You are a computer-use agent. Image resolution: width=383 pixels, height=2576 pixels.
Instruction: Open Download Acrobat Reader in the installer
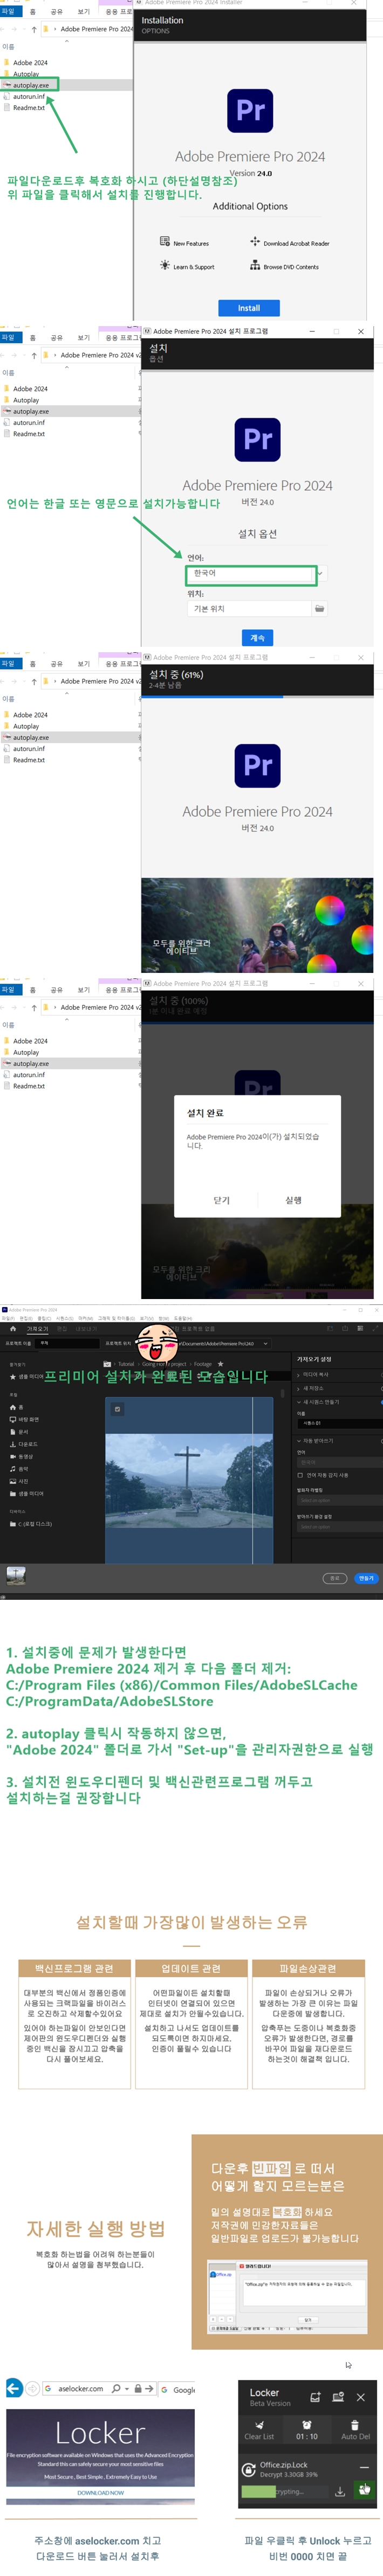coord(290,242)
